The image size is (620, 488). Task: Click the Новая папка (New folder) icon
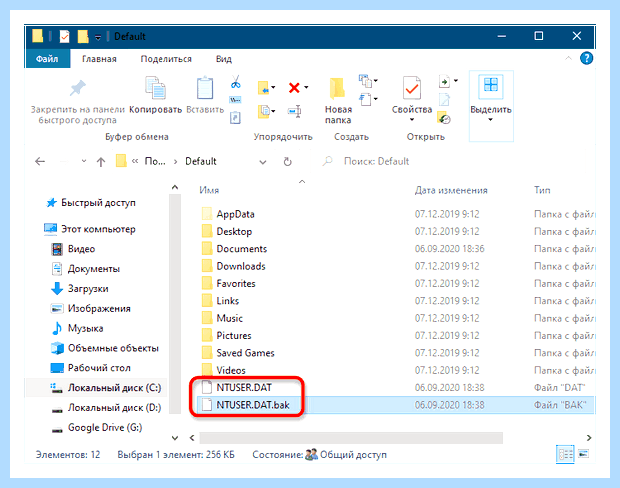337,88
